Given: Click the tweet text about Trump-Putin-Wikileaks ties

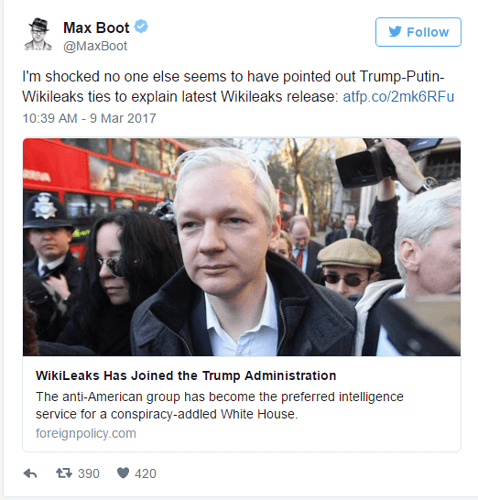Looking at the screenshot, I should (238, 87).
